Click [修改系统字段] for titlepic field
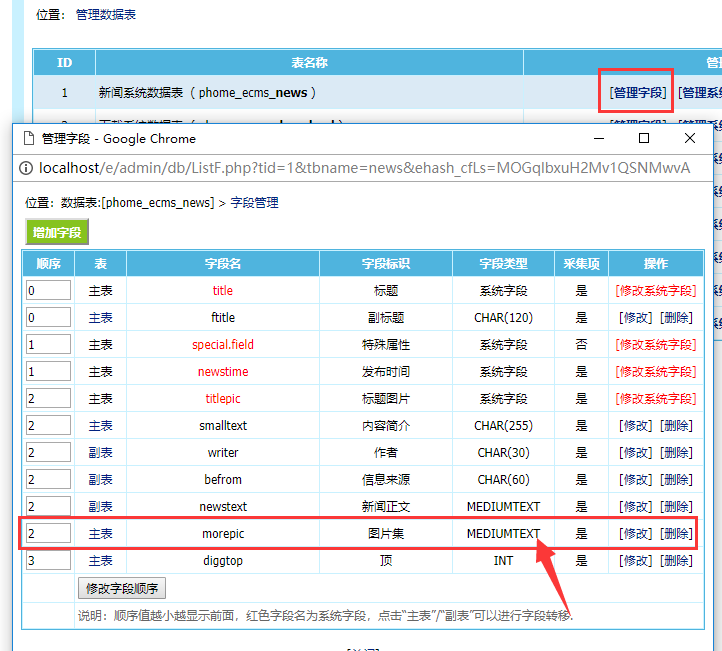This screenshot has width=722, height=651. pos(656,399)
